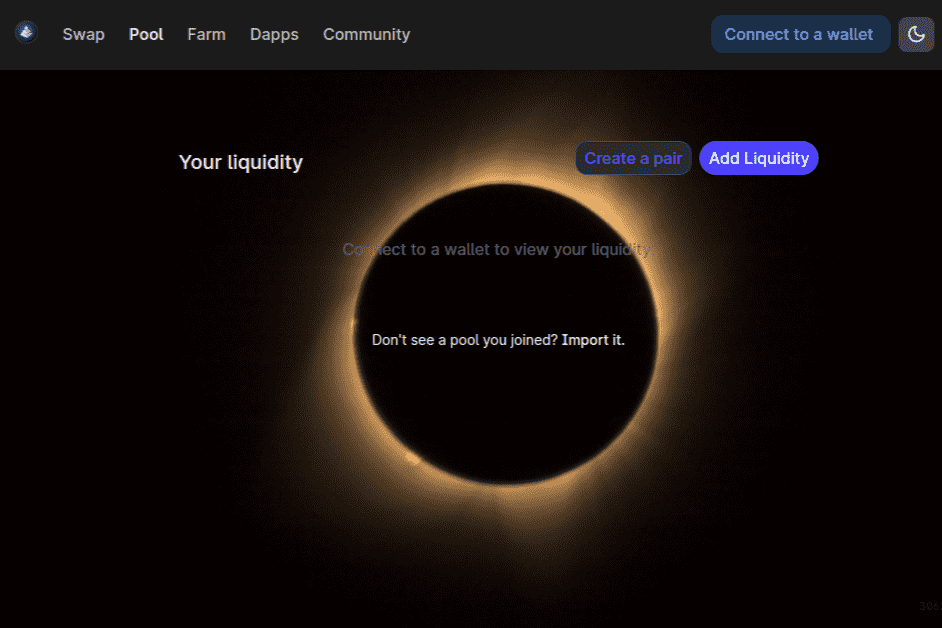Follow the Swap navigation link
The width and height of the screenshot is (942, 628).
pyautogui.click(x=83, y=34)
